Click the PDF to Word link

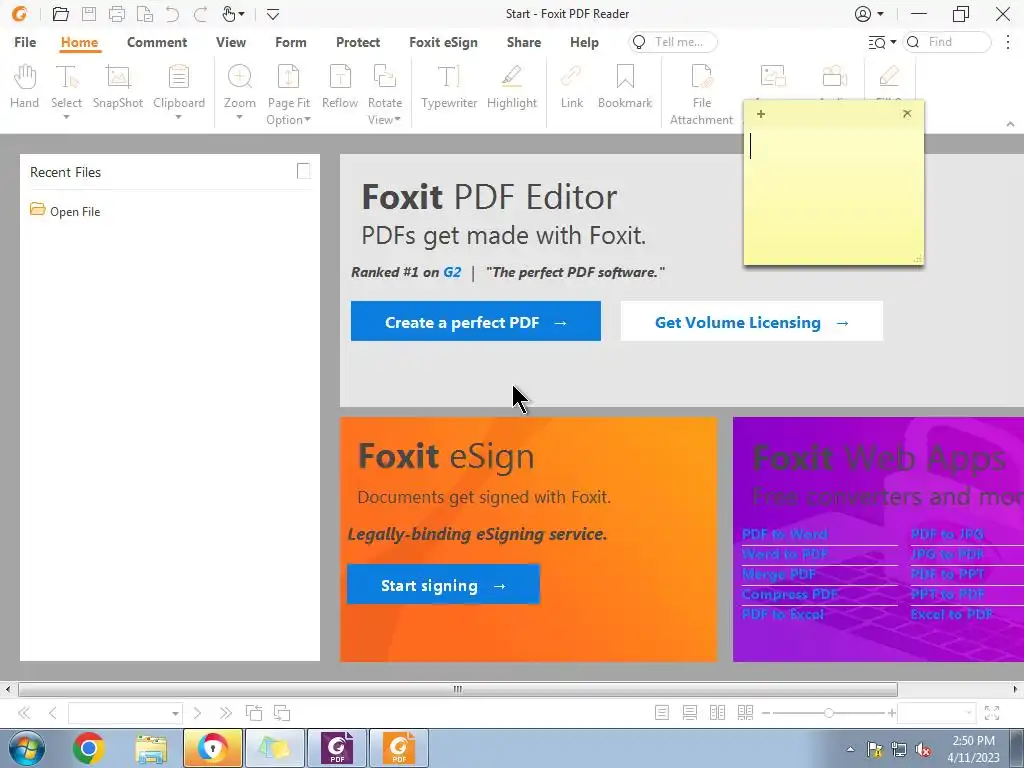coord(784,534)
